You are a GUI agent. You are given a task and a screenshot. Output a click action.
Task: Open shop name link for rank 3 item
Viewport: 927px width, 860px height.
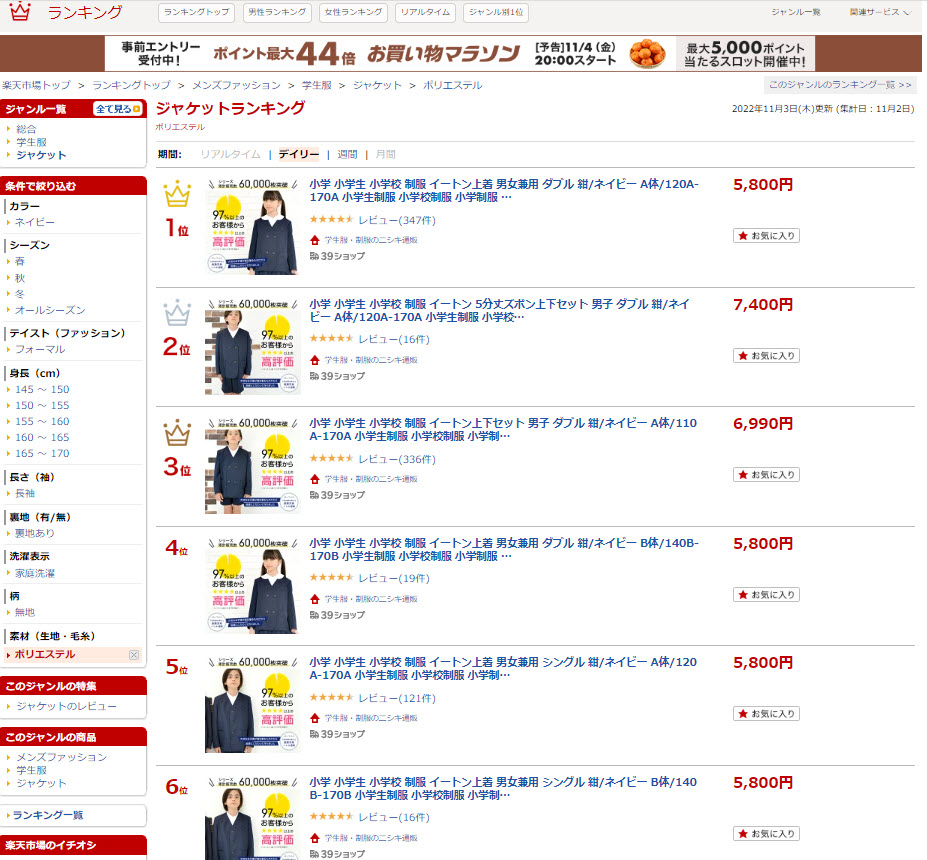[371, 479]
